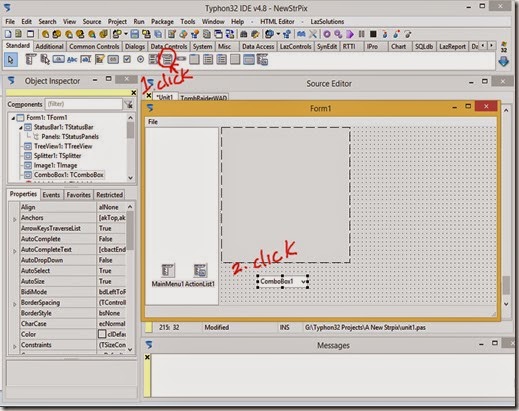Open the Project menu
Image resolution: width=519 pixels, height=411 pixels.
(x=117, y=22)
